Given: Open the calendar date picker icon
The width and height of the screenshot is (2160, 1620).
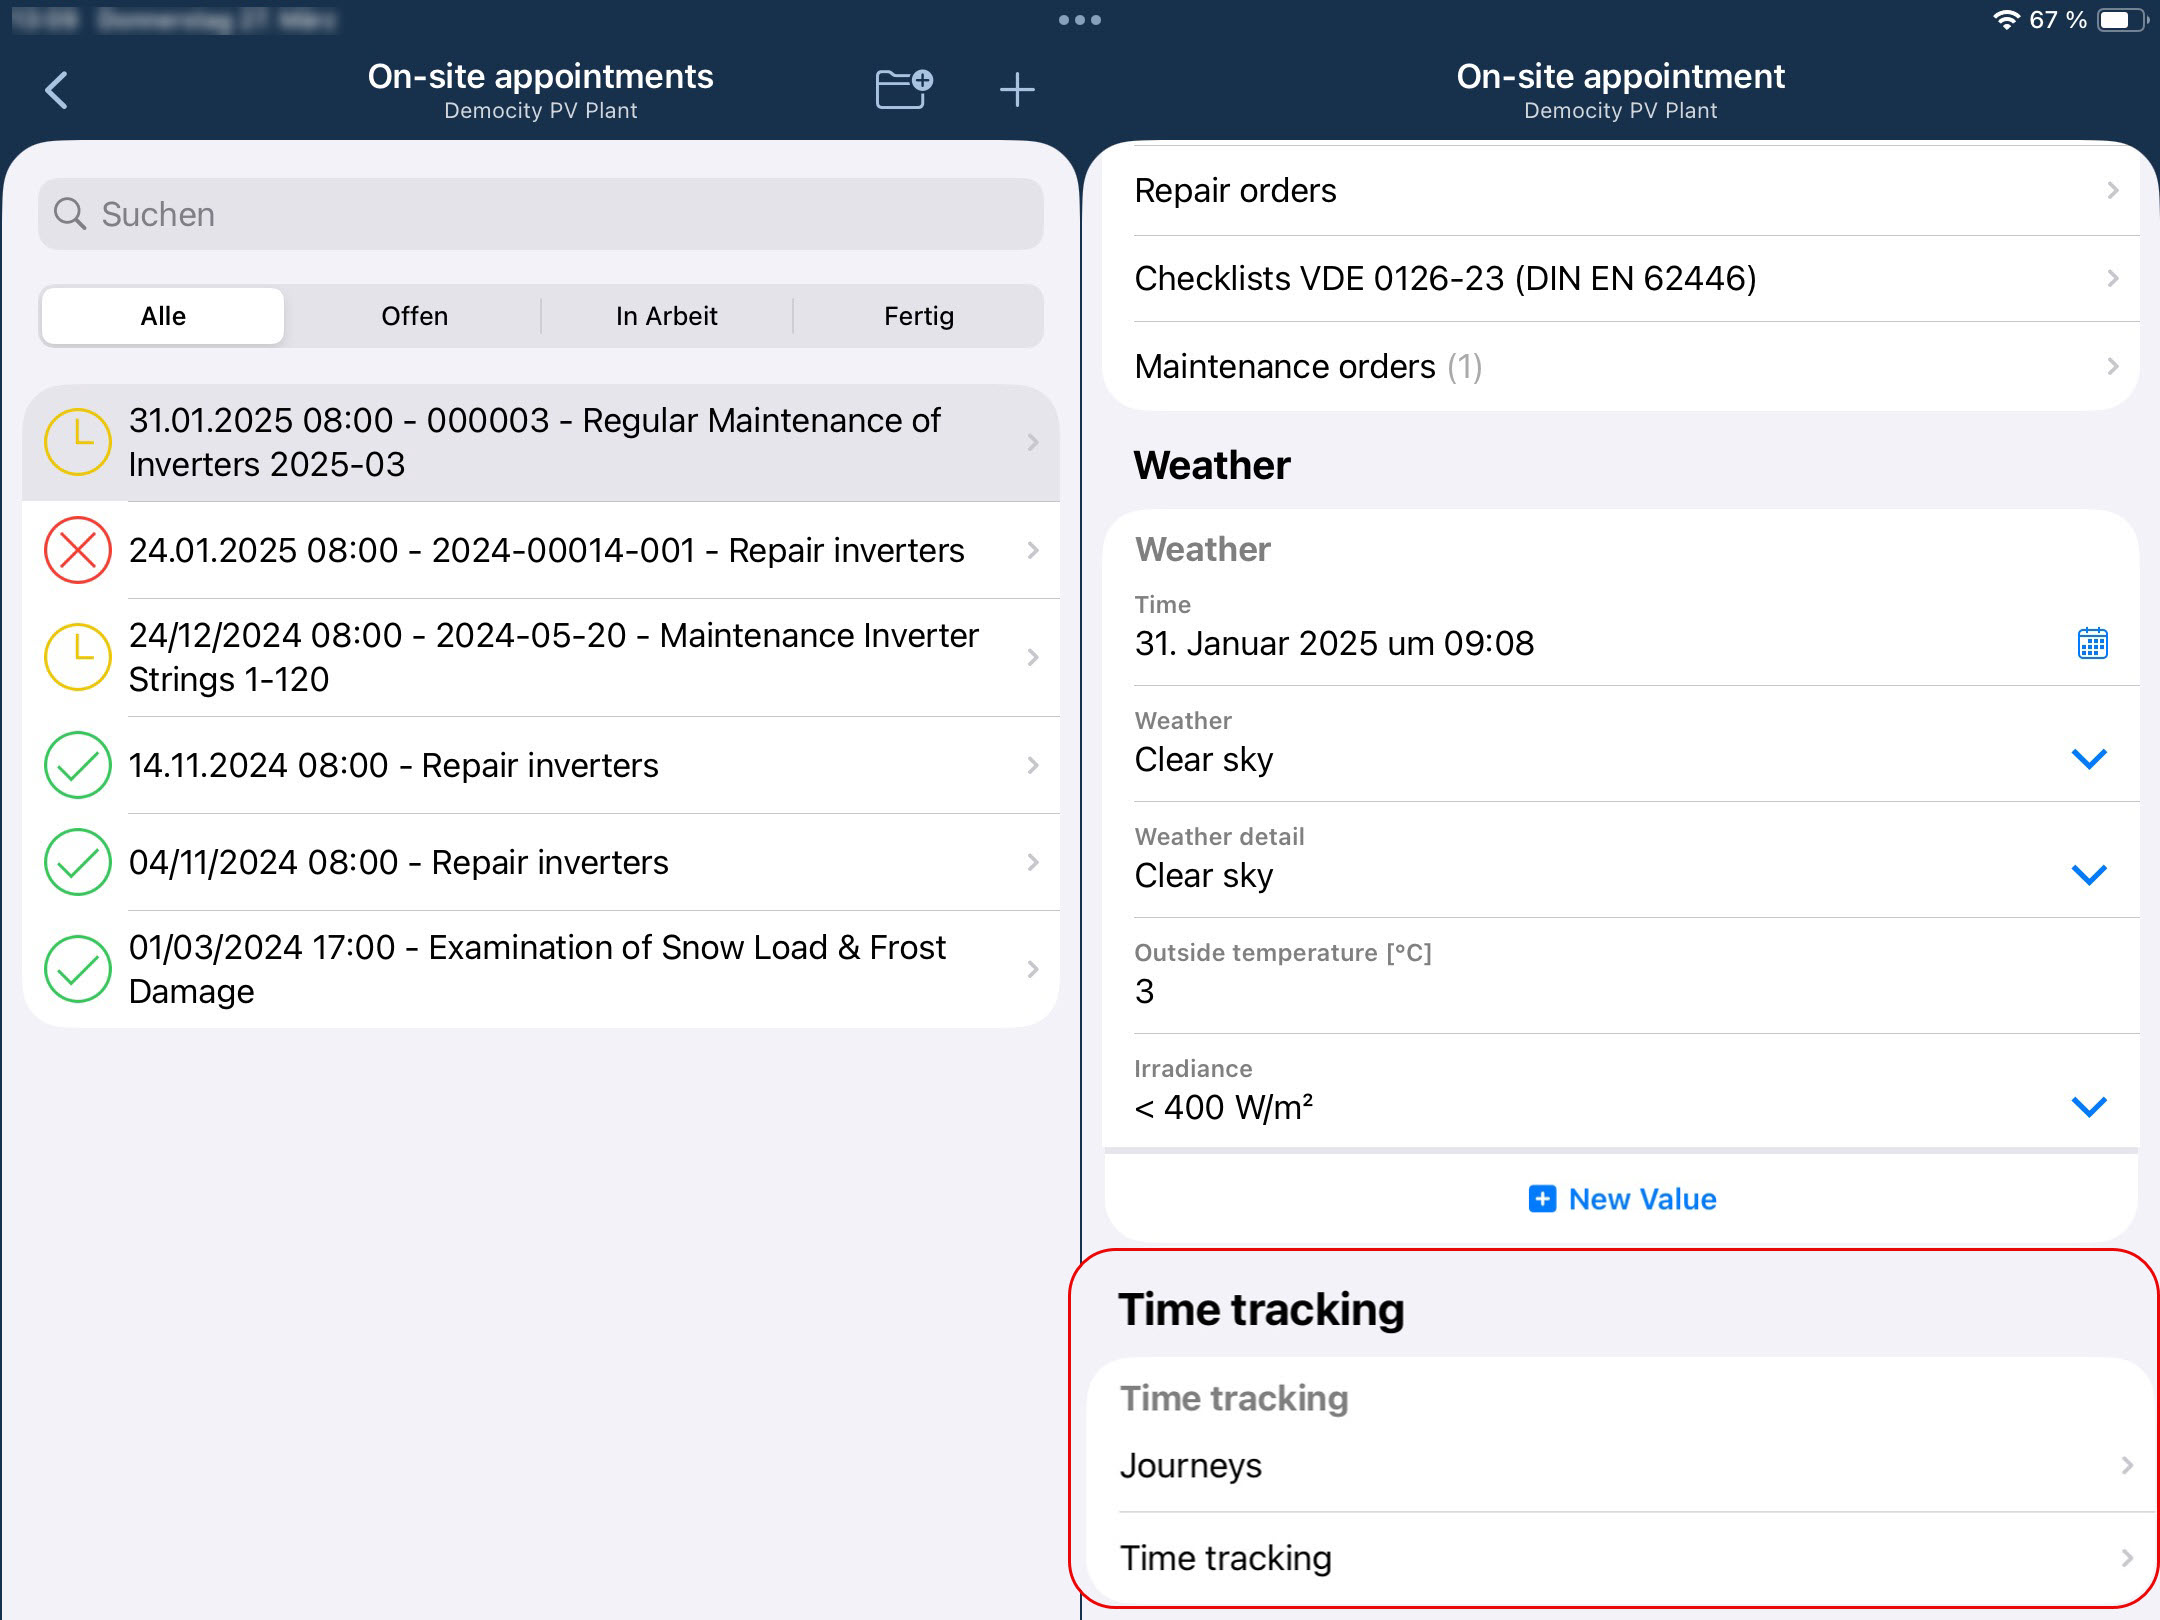Looking at the screenshot, I should 2092,643.
